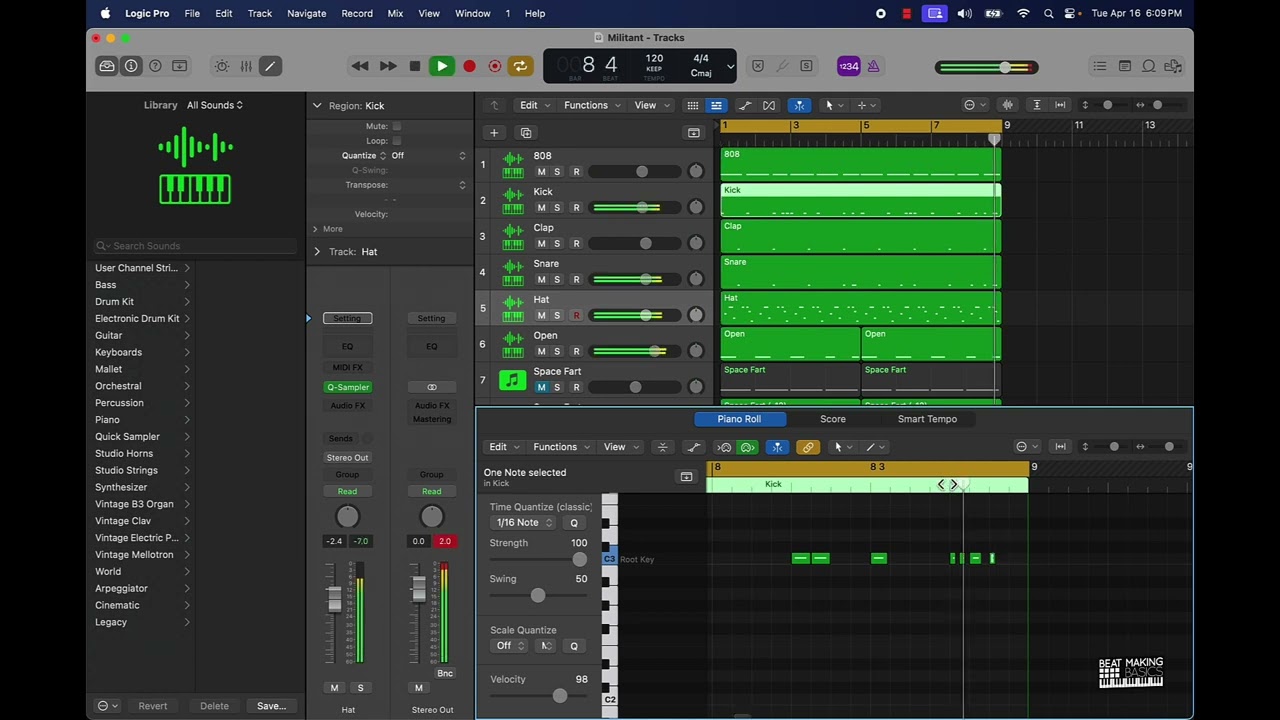Switch to the Smart Tempo tab
The image size is (1280, 720).
tap(927, 419)
